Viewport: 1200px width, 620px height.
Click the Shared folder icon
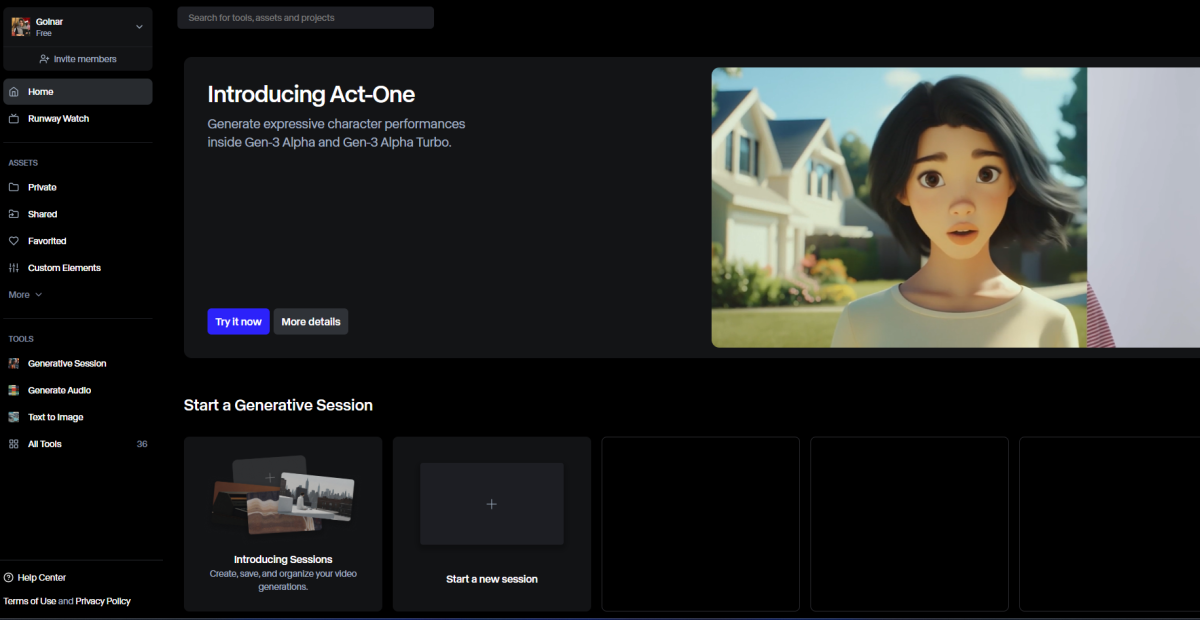click(x=14, y=215)
